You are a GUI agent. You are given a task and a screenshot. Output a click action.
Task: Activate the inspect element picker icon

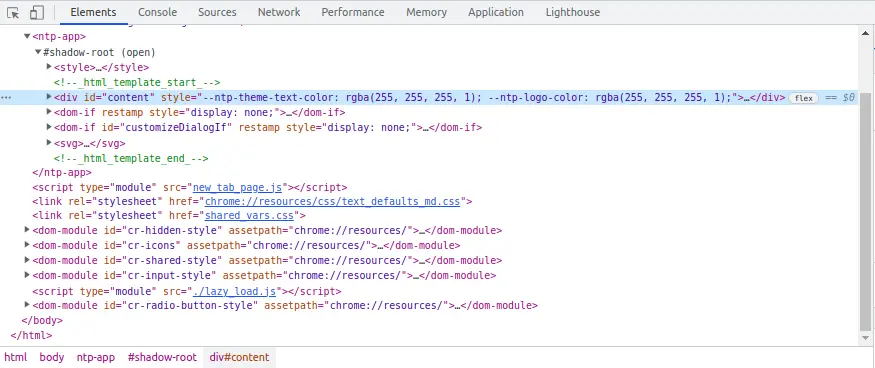(x=13, y=12)
